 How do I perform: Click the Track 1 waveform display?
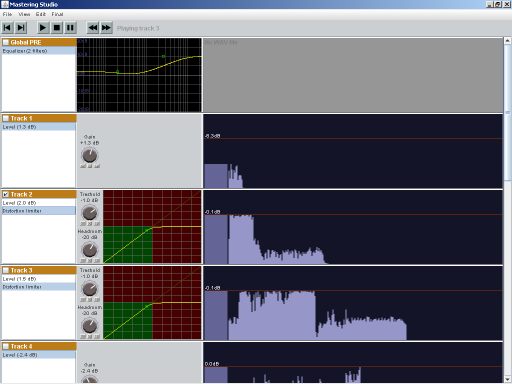(x=353, y=151)
